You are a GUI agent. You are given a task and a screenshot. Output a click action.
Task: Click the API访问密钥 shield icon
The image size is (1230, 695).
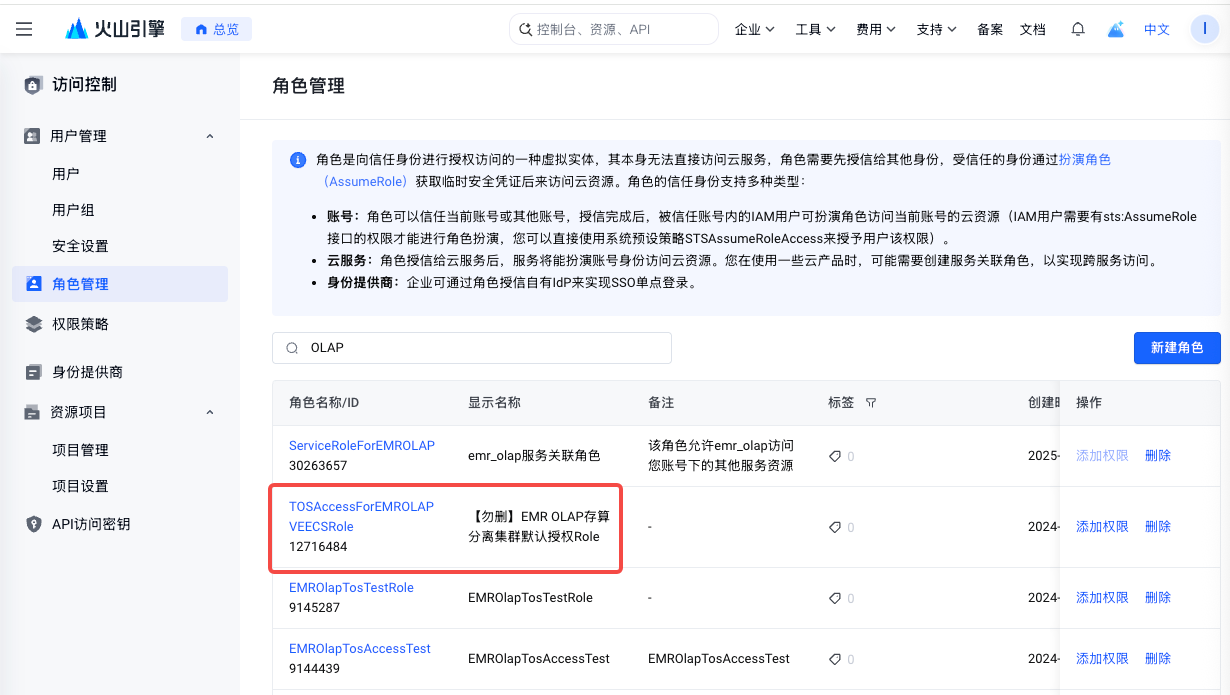pos(33,524)
